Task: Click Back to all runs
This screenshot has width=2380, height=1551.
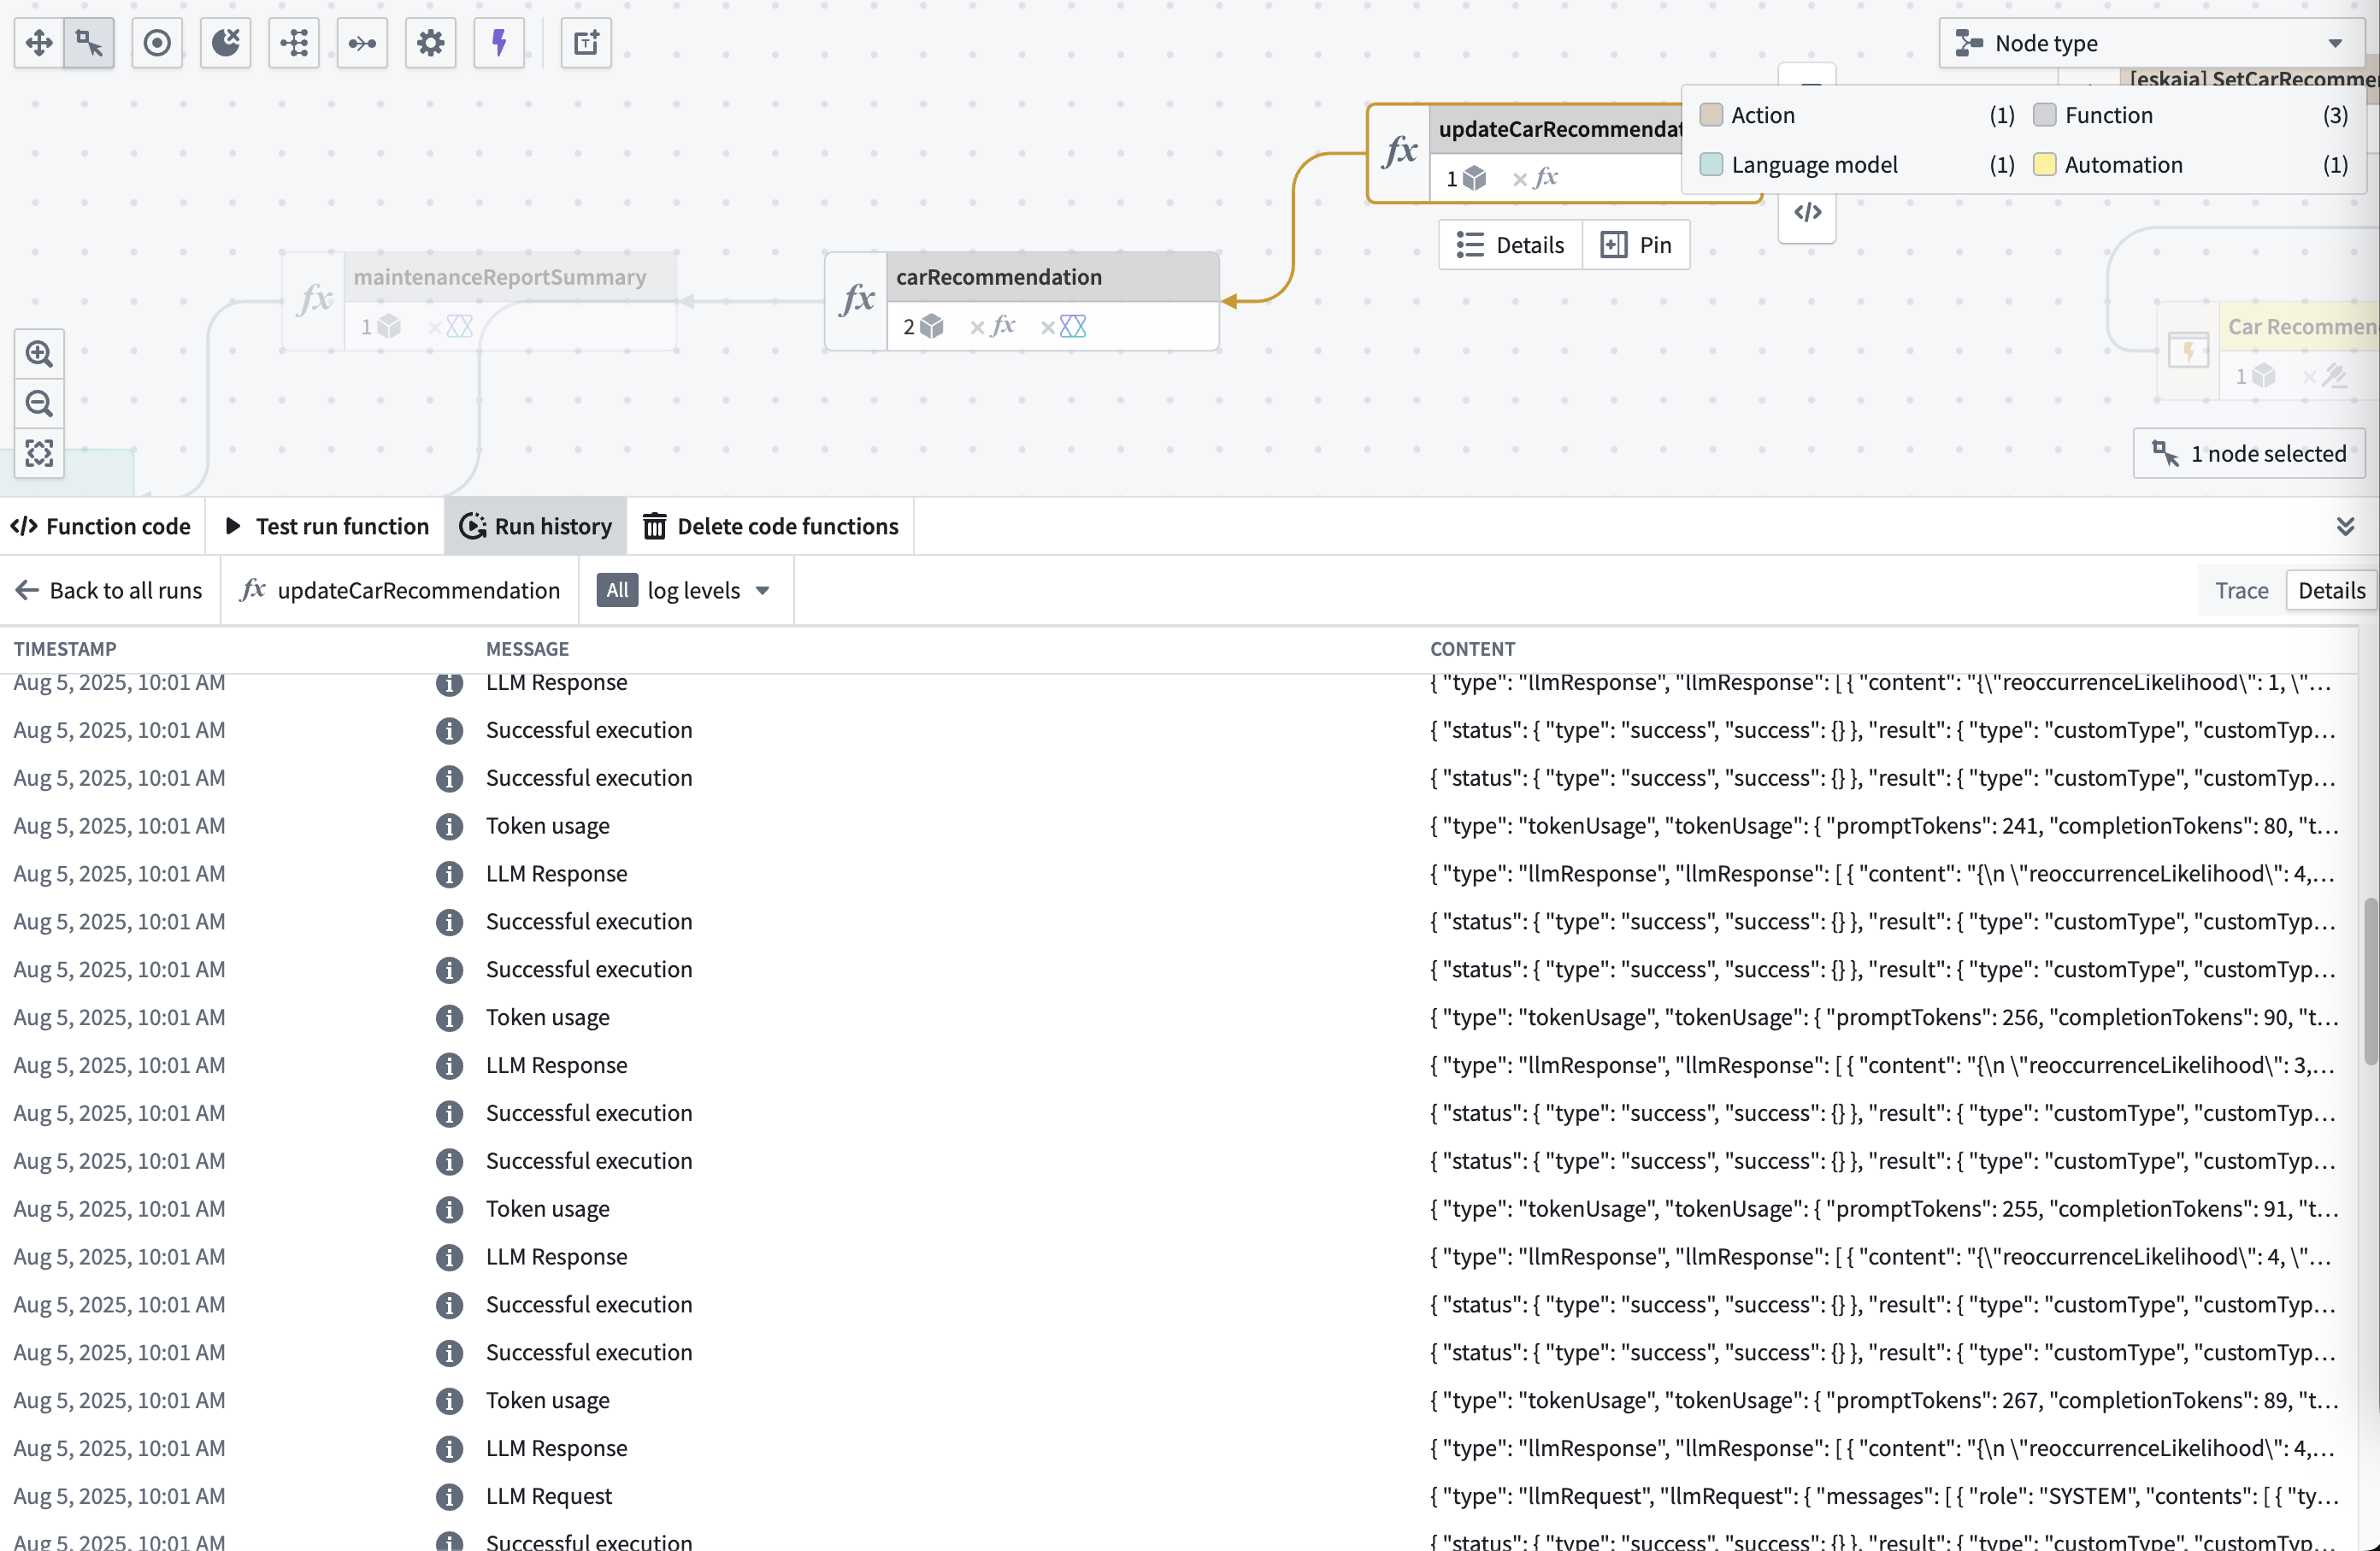Action: pyautogui.click(x=108, y=590)
